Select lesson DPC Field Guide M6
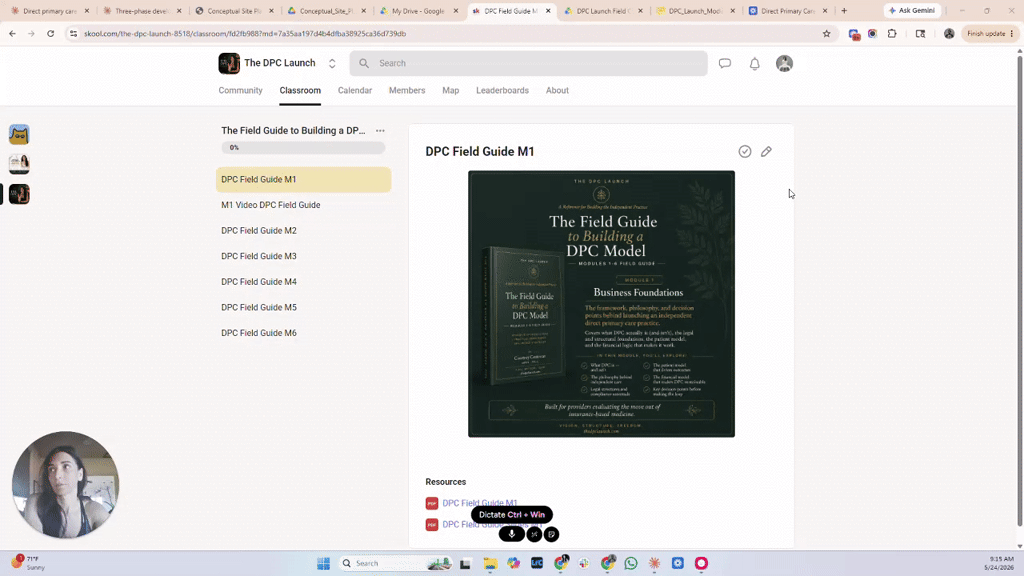This screenshot has height=576, width=1024. [304, 333]
